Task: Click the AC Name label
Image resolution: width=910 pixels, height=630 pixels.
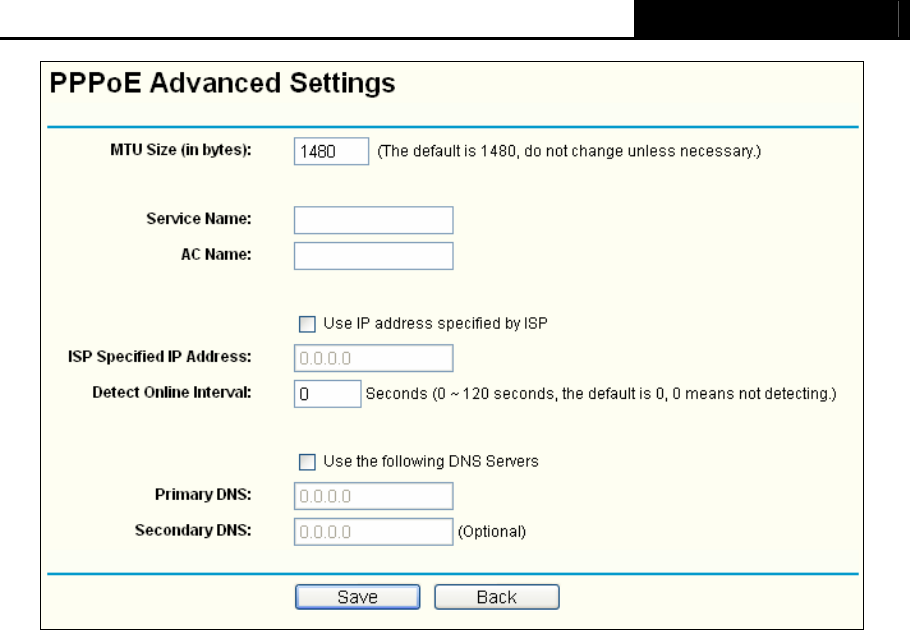Action: click(x=216, y=255)
